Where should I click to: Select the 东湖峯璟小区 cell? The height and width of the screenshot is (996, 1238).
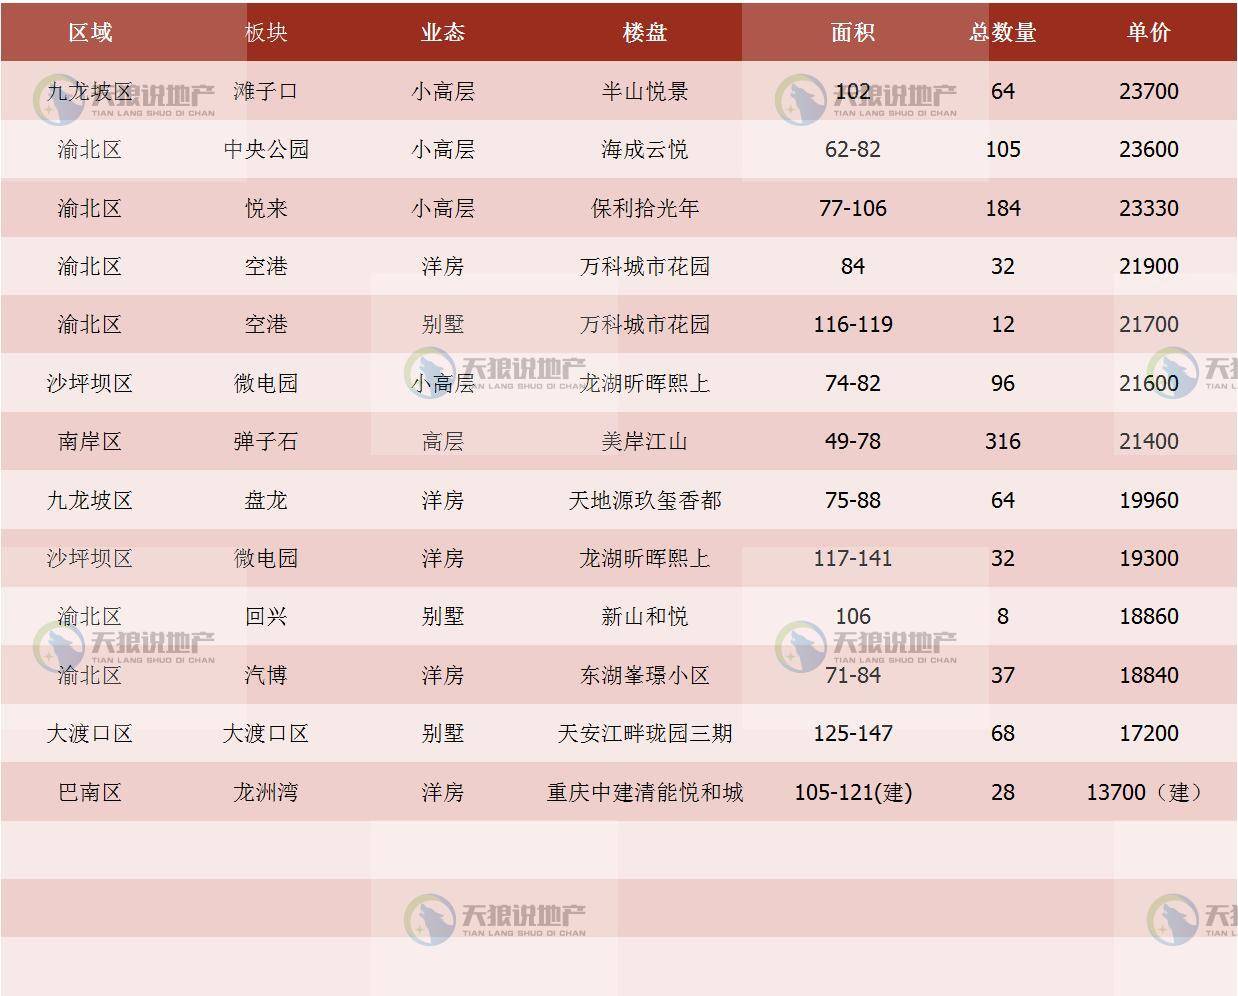[645, 675]
